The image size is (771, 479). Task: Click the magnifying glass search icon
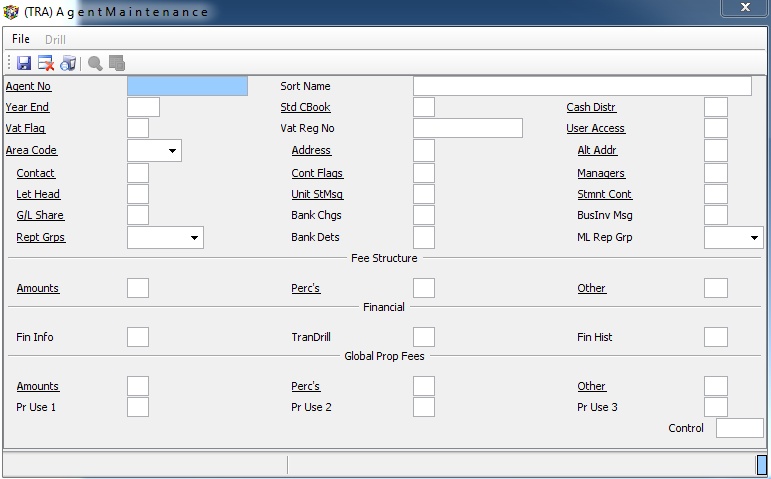(95, 63)
